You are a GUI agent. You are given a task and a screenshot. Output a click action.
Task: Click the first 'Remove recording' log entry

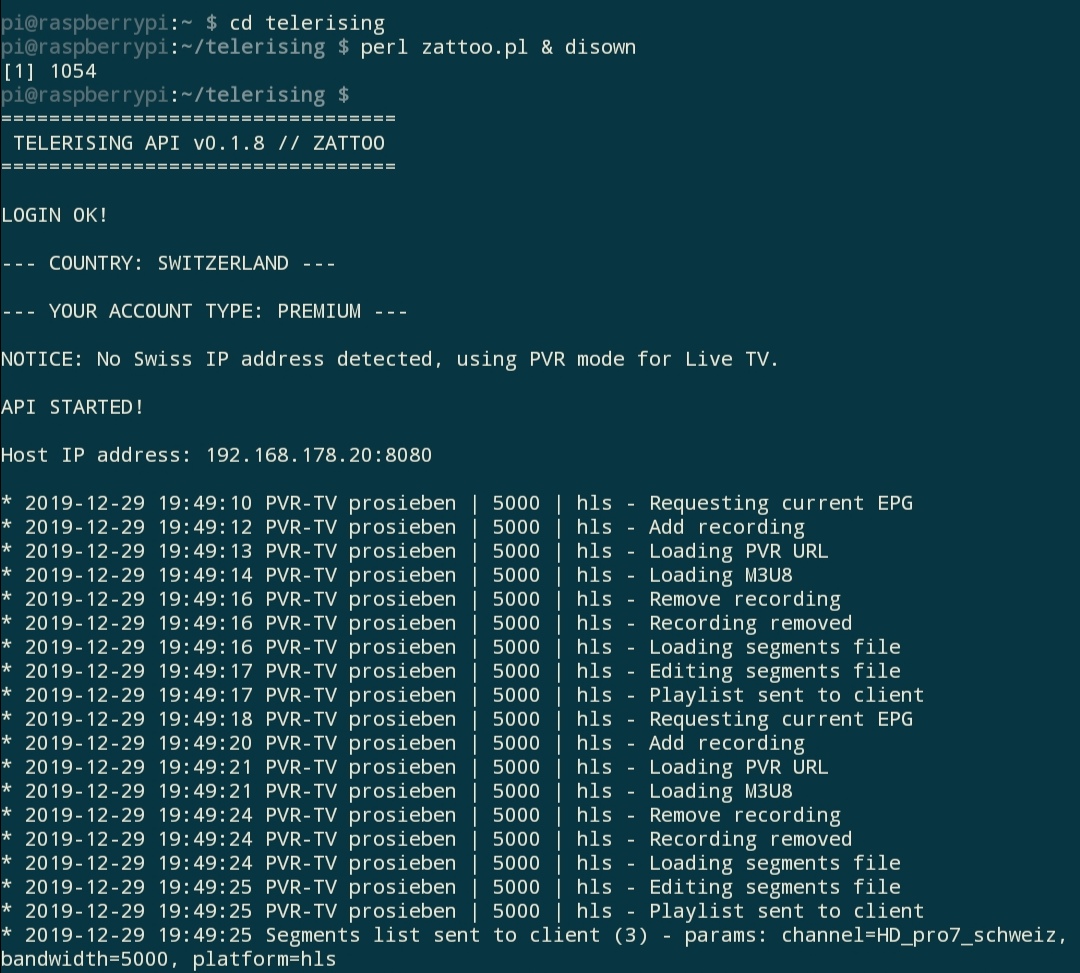(421, 600)
